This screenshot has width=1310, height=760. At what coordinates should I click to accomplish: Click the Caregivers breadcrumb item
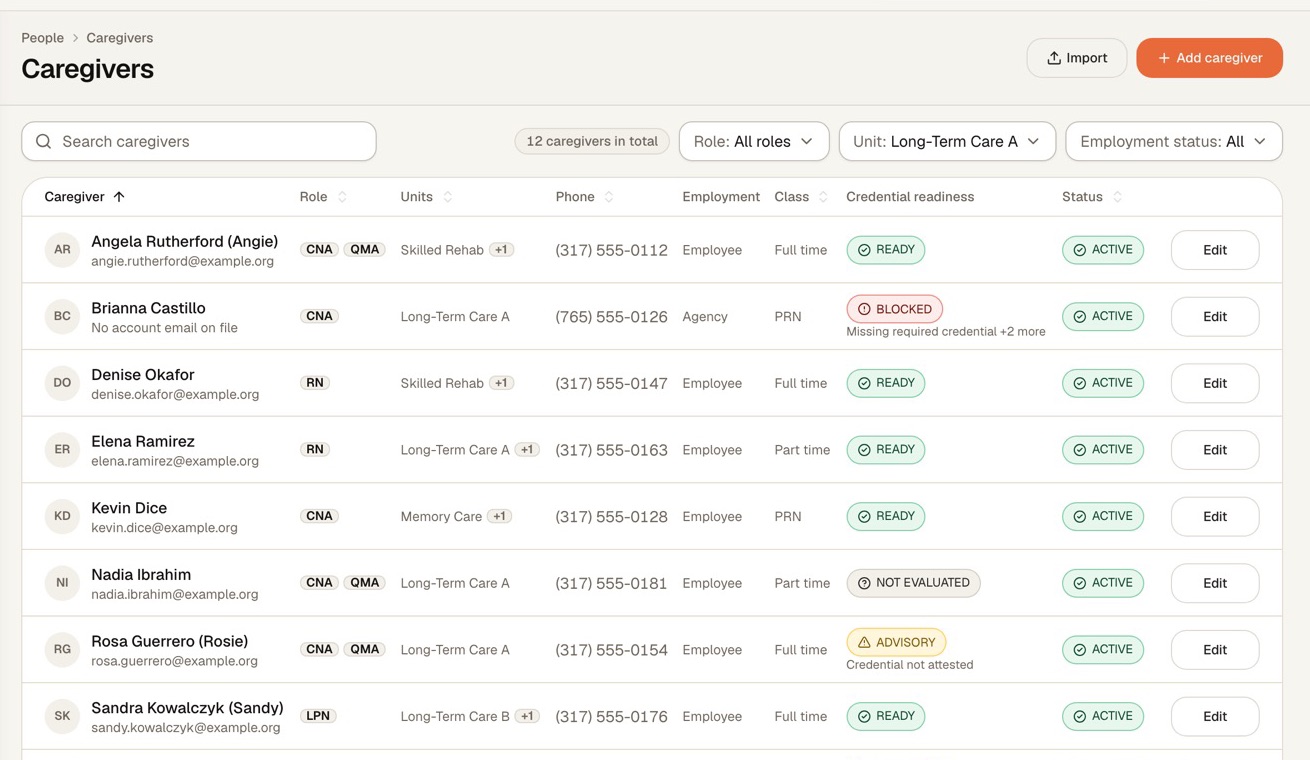120,38
